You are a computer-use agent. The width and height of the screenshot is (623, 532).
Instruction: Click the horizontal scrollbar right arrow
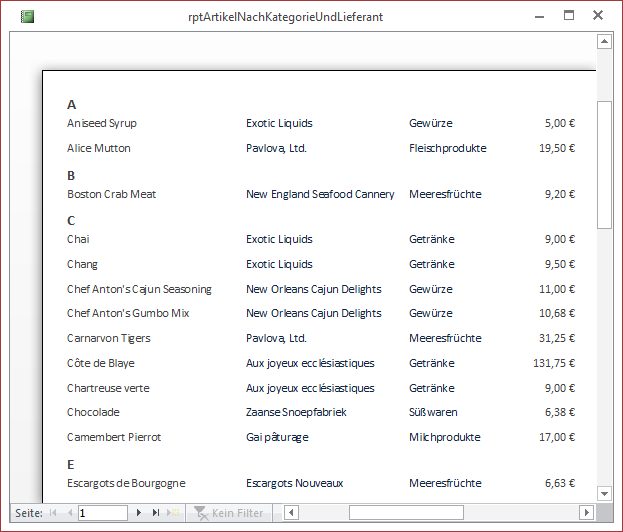[x=586, y=513]
